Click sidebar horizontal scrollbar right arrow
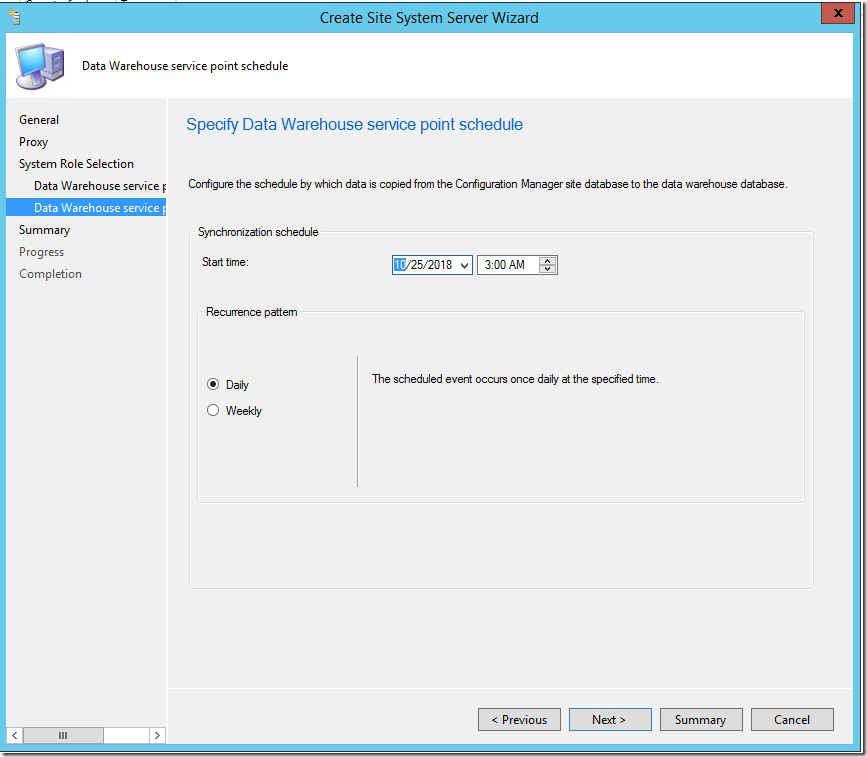Image resolution: width=867 pixels, height=757 pixels. [157, 735]
